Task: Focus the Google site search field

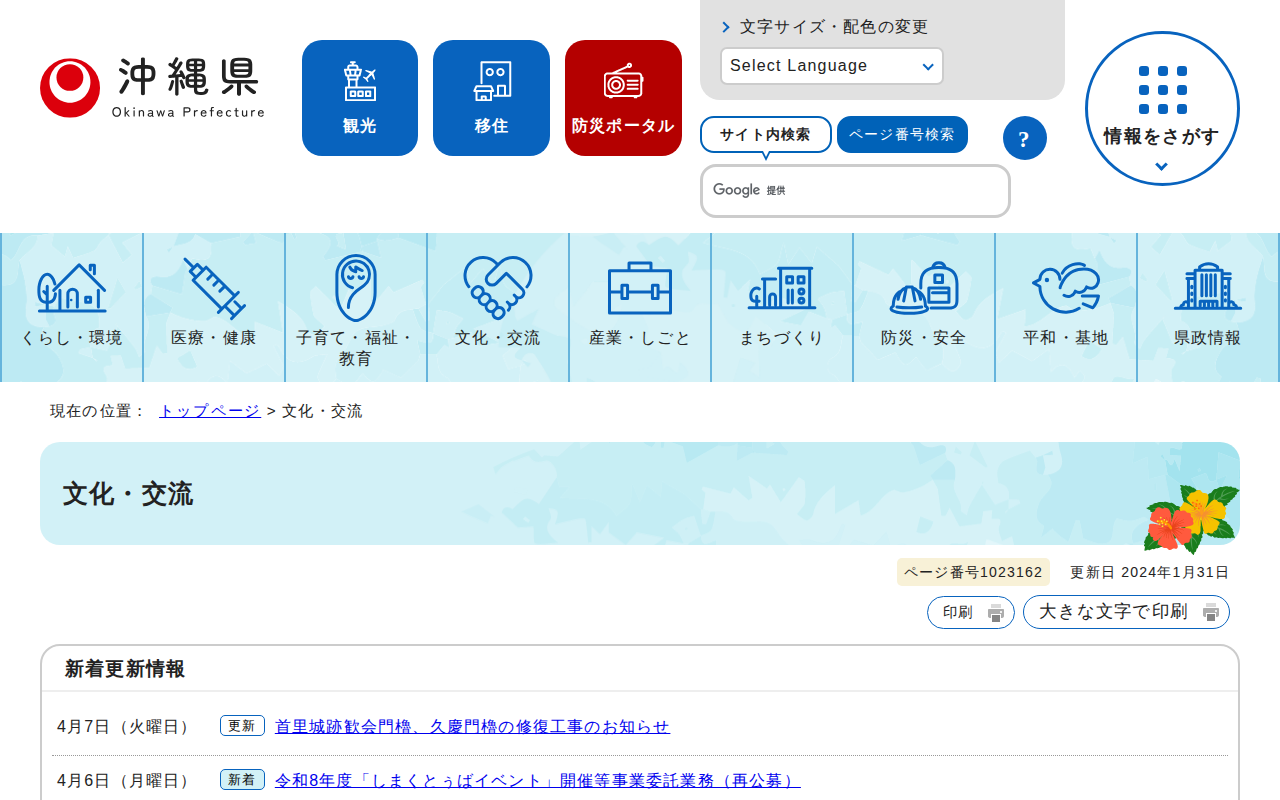Action: (x=855, y=191)
